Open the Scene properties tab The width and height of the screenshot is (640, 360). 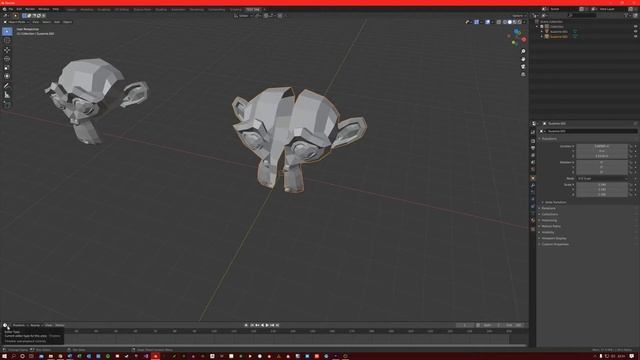533,162
